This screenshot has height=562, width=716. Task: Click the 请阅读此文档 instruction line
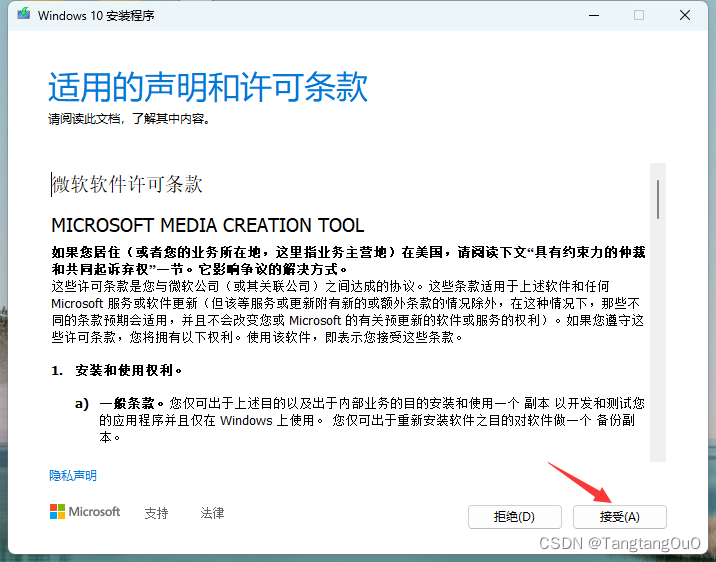click(130, 119)
